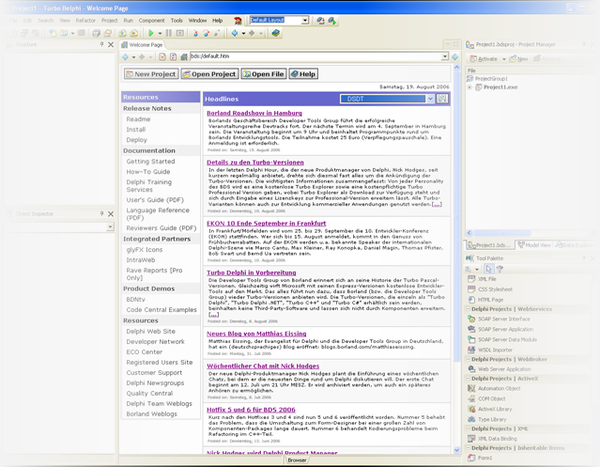The height and width of the screenshot is (467, 600).
Task: Click the help book icon in toolbar
Action: pyautogui.click(x=276, y=33)
